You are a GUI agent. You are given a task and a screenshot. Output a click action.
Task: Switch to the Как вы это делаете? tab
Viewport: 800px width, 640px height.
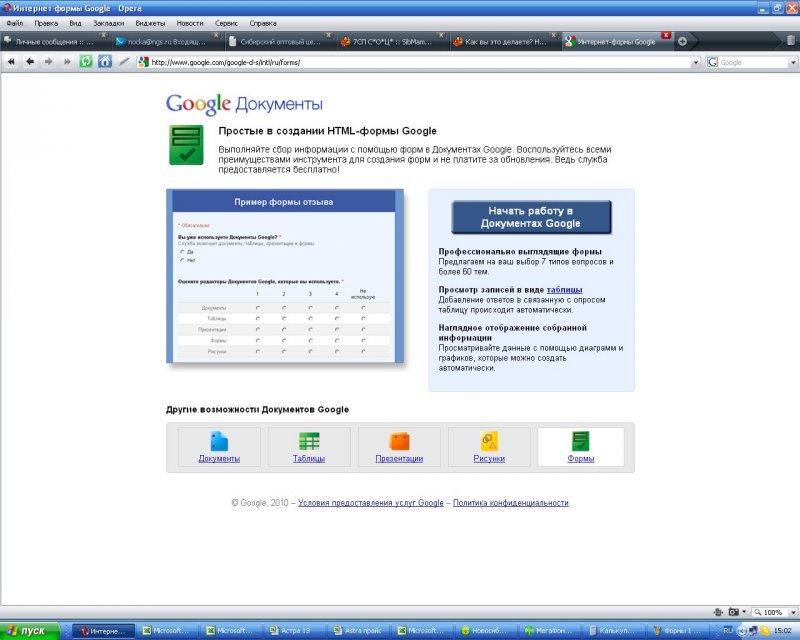pyautogui.click(x=505, y=42)
